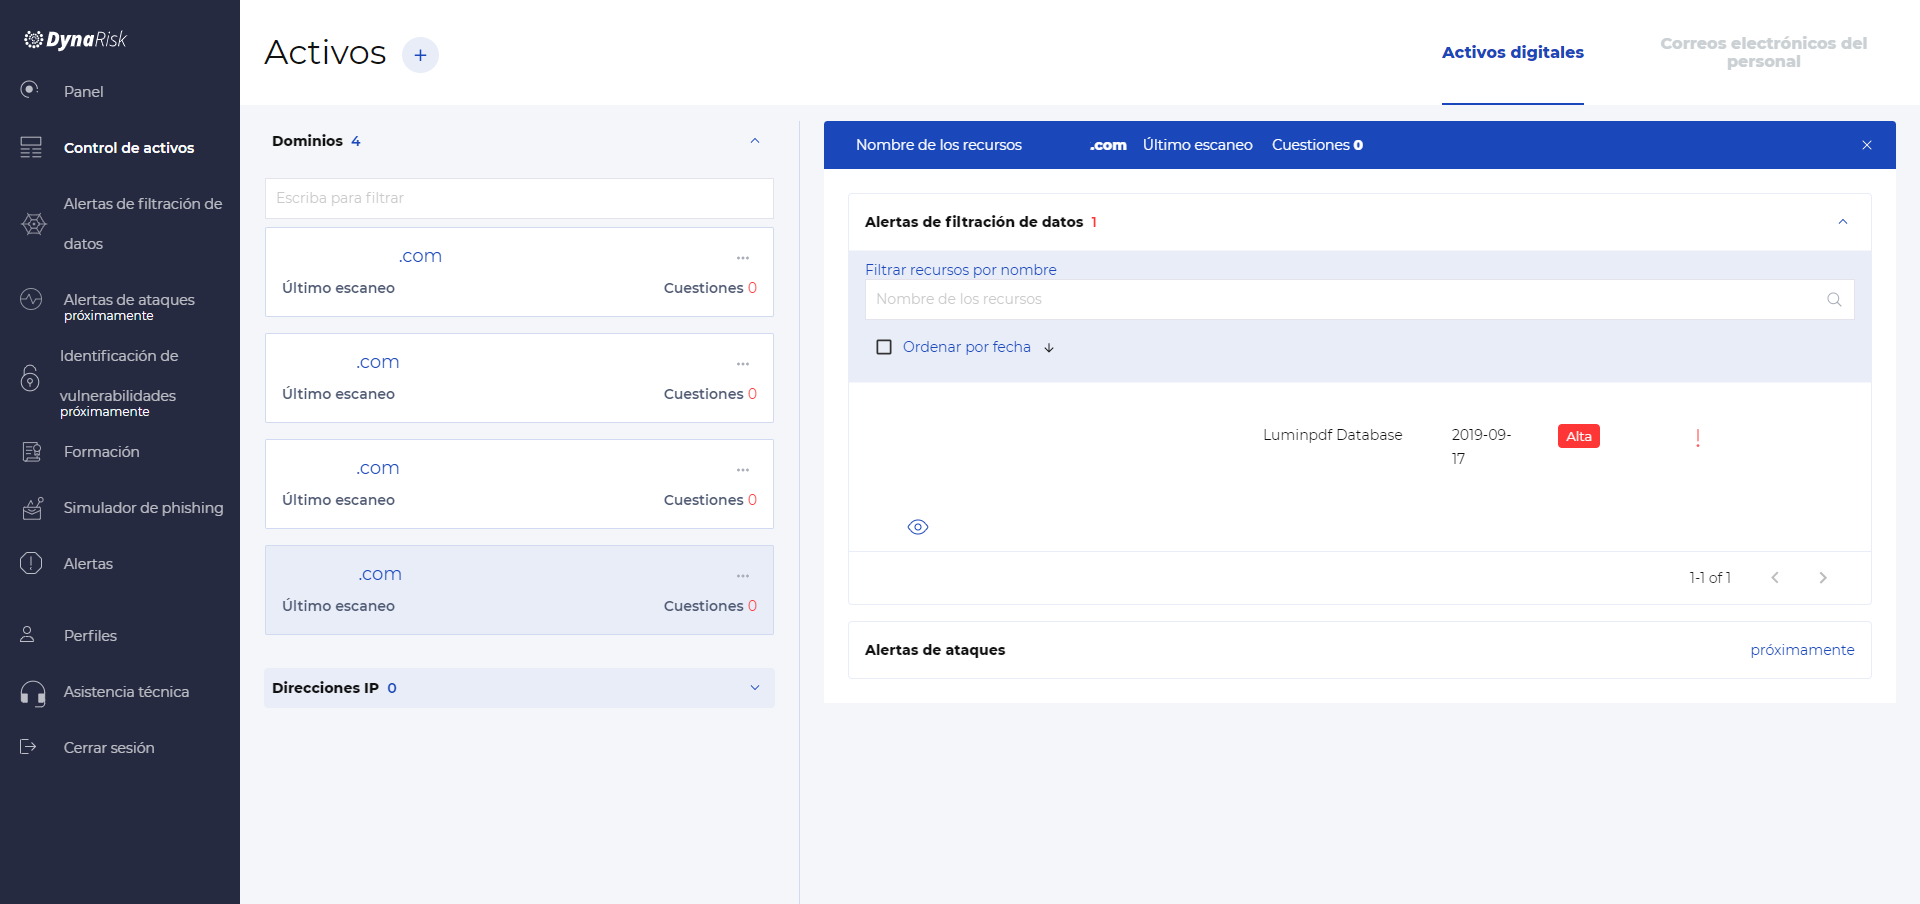Click the Panel sidebar icon
The width and height of the screenshot is (1920, 904).
(x=30, y=89)
